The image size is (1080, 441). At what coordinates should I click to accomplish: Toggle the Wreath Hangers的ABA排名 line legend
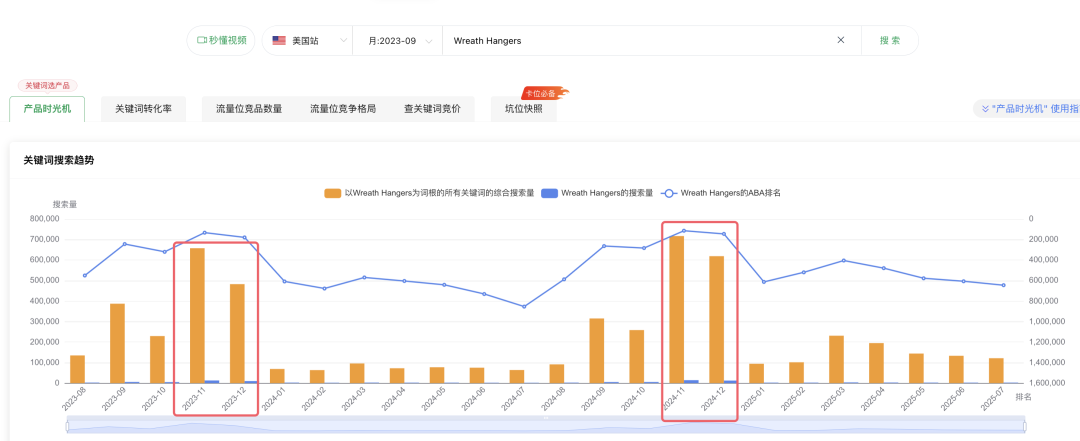click(x=720, y=194)
